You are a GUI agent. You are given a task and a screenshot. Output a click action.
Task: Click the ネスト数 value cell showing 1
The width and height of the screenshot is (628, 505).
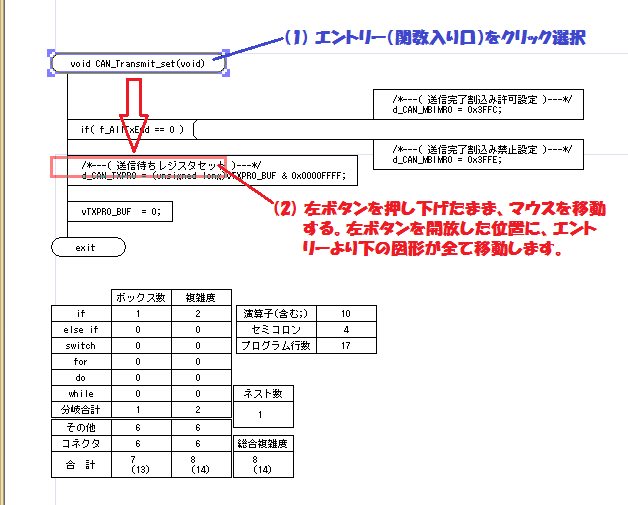coord(263,414)
